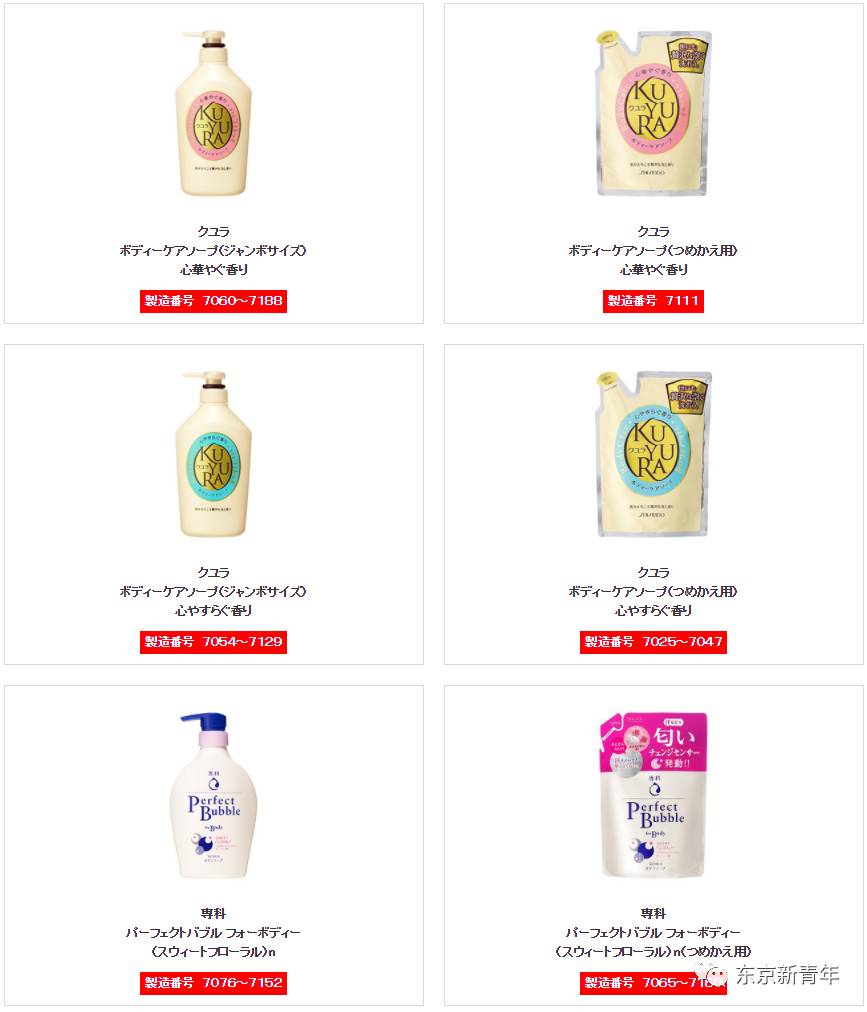Click the pink Kuyura refill pouch image
Image resolution: width=867 pixels, height=1012 pixels.
click(x=653, y=113)
